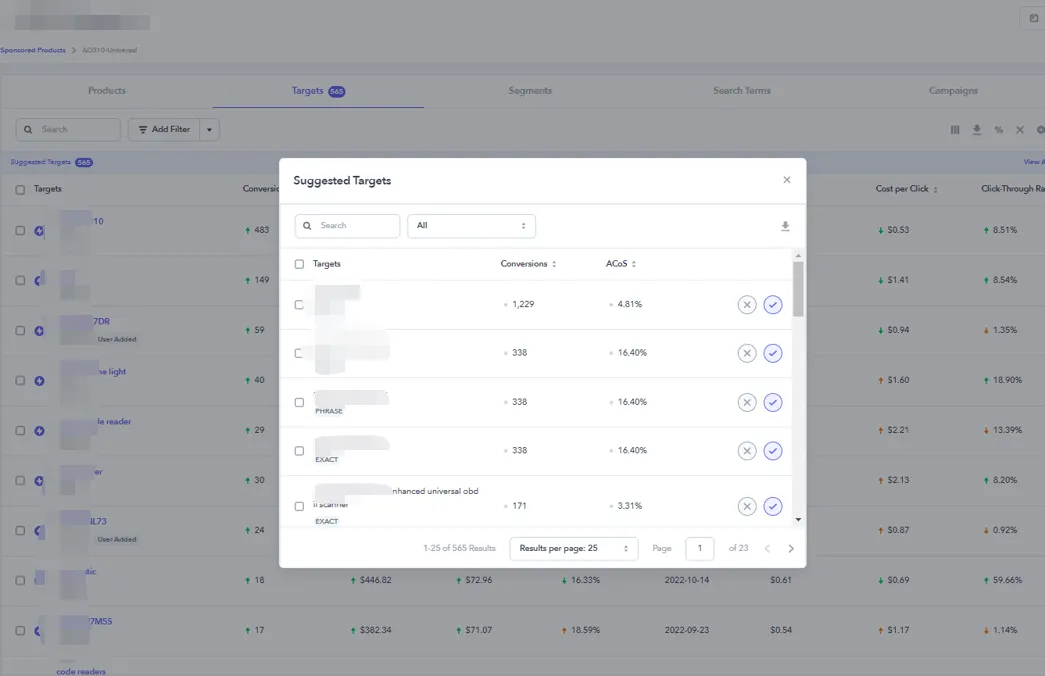
Task: Open the All filter dropdown in dialog
Action: pyautogui.click(x=471, y=226)
